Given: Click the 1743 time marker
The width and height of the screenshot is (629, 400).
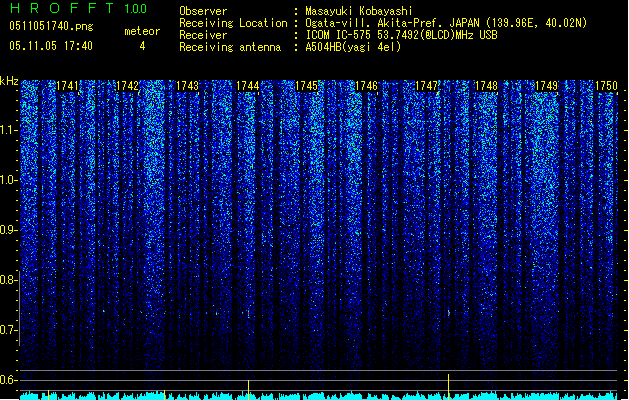Looking at the screenshot, I should 187,86.
